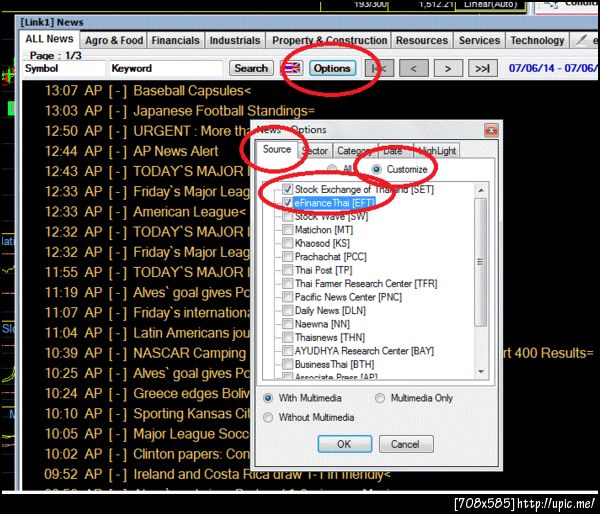The image size is (600, 514).
Task: Check Thaisnews [THN] source
Action: tap(287, 337)
